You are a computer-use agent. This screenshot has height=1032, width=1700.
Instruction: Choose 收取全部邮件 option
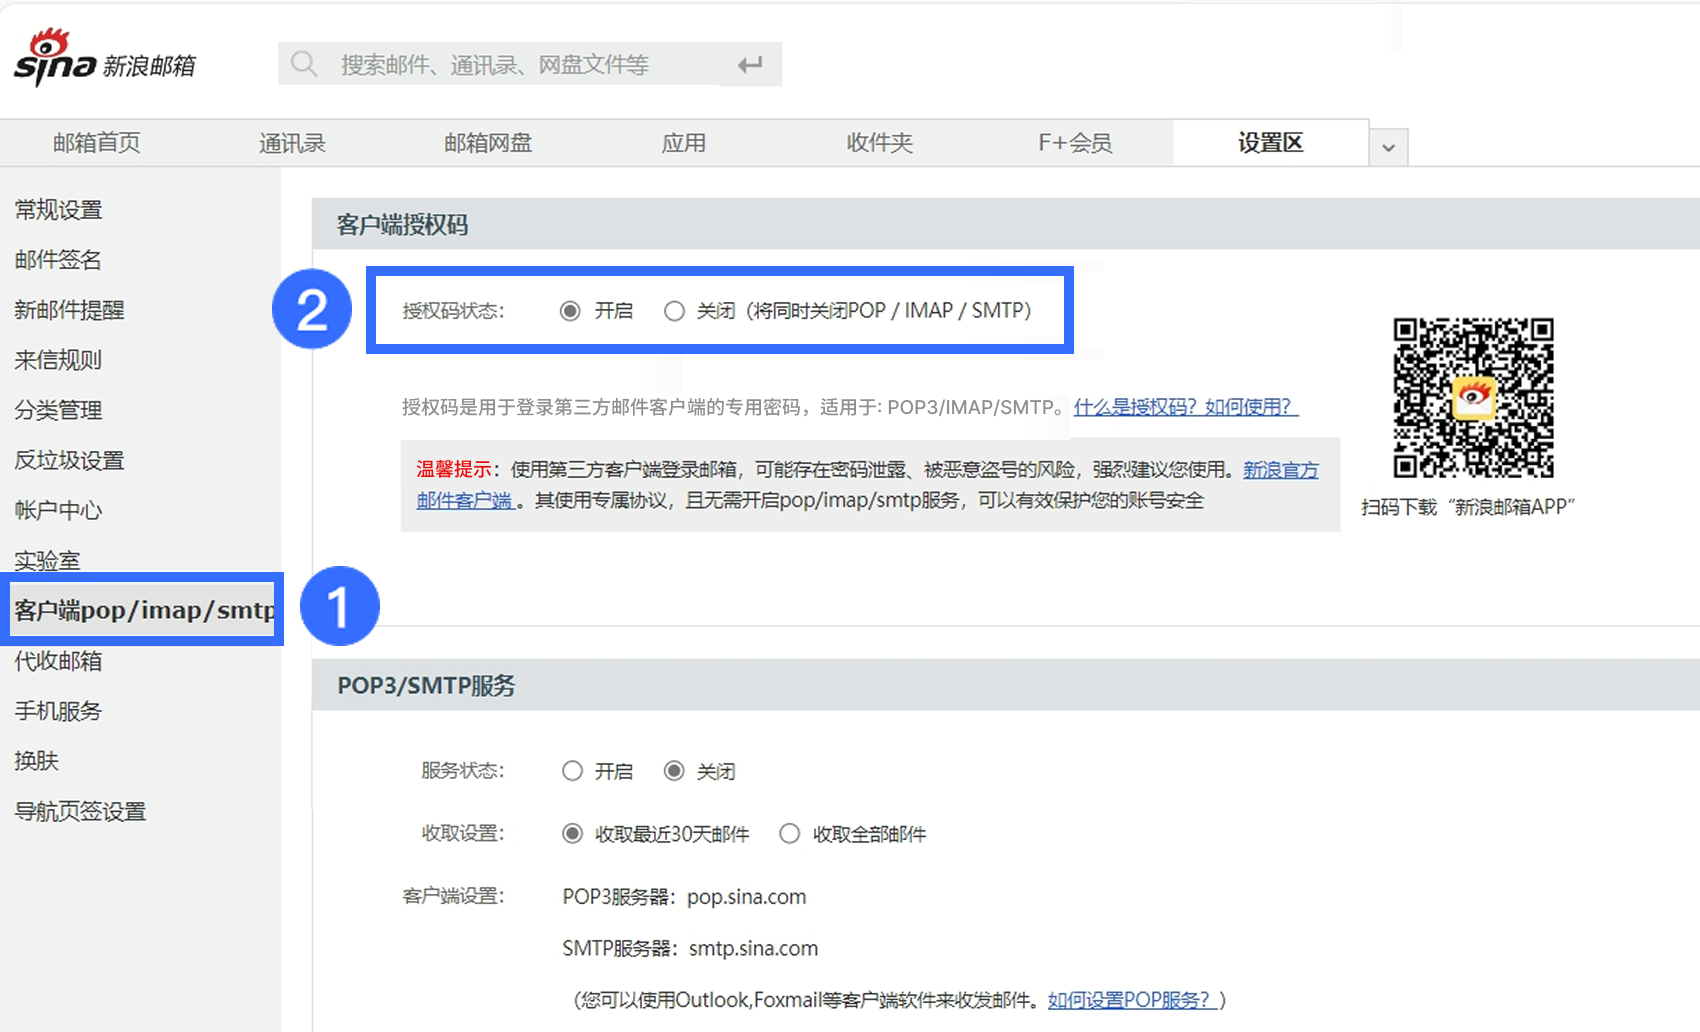coord(790,834)
